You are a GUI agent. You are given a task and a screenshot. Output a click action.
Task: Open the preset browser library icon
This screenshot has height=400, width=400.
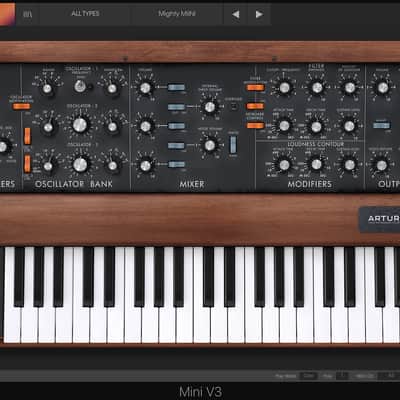click(x=28, y=14)
